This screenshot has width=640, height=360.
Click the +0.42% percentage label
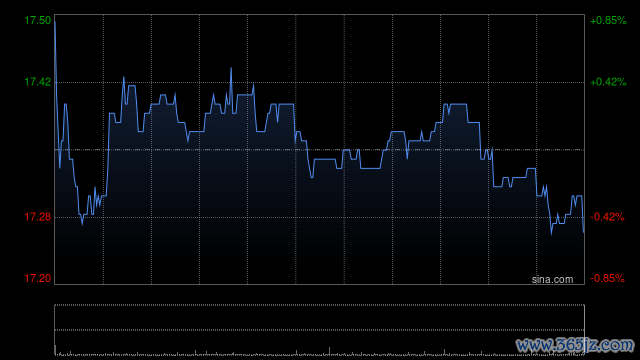point(608,82)
